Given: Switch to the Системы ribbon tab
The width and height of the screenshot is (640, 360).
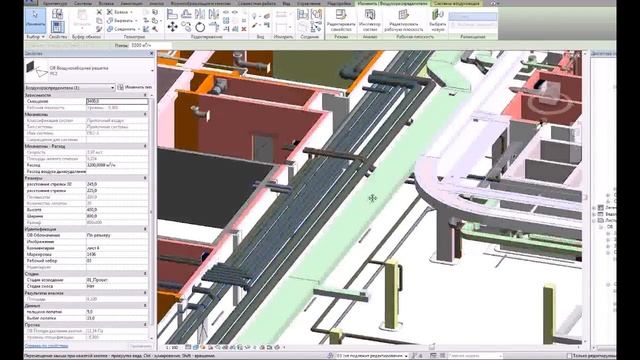Looking at the screenshot, I should [83, 3].
